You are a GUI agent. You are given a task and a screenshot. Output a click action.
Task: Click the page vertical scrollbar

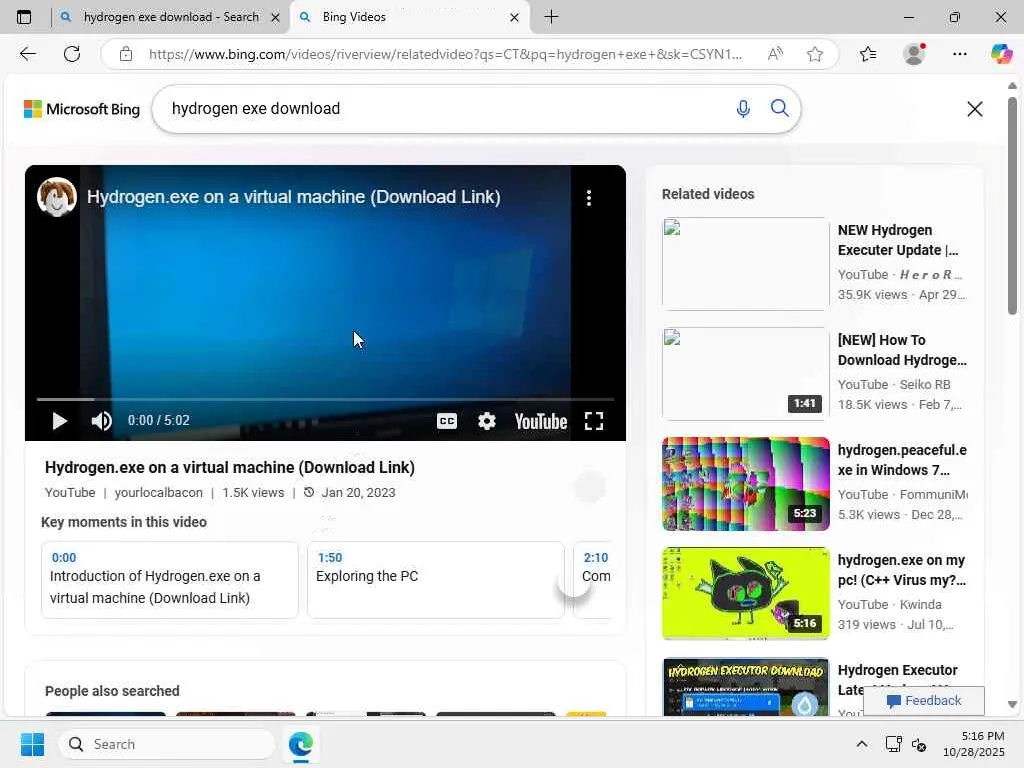1012,206
